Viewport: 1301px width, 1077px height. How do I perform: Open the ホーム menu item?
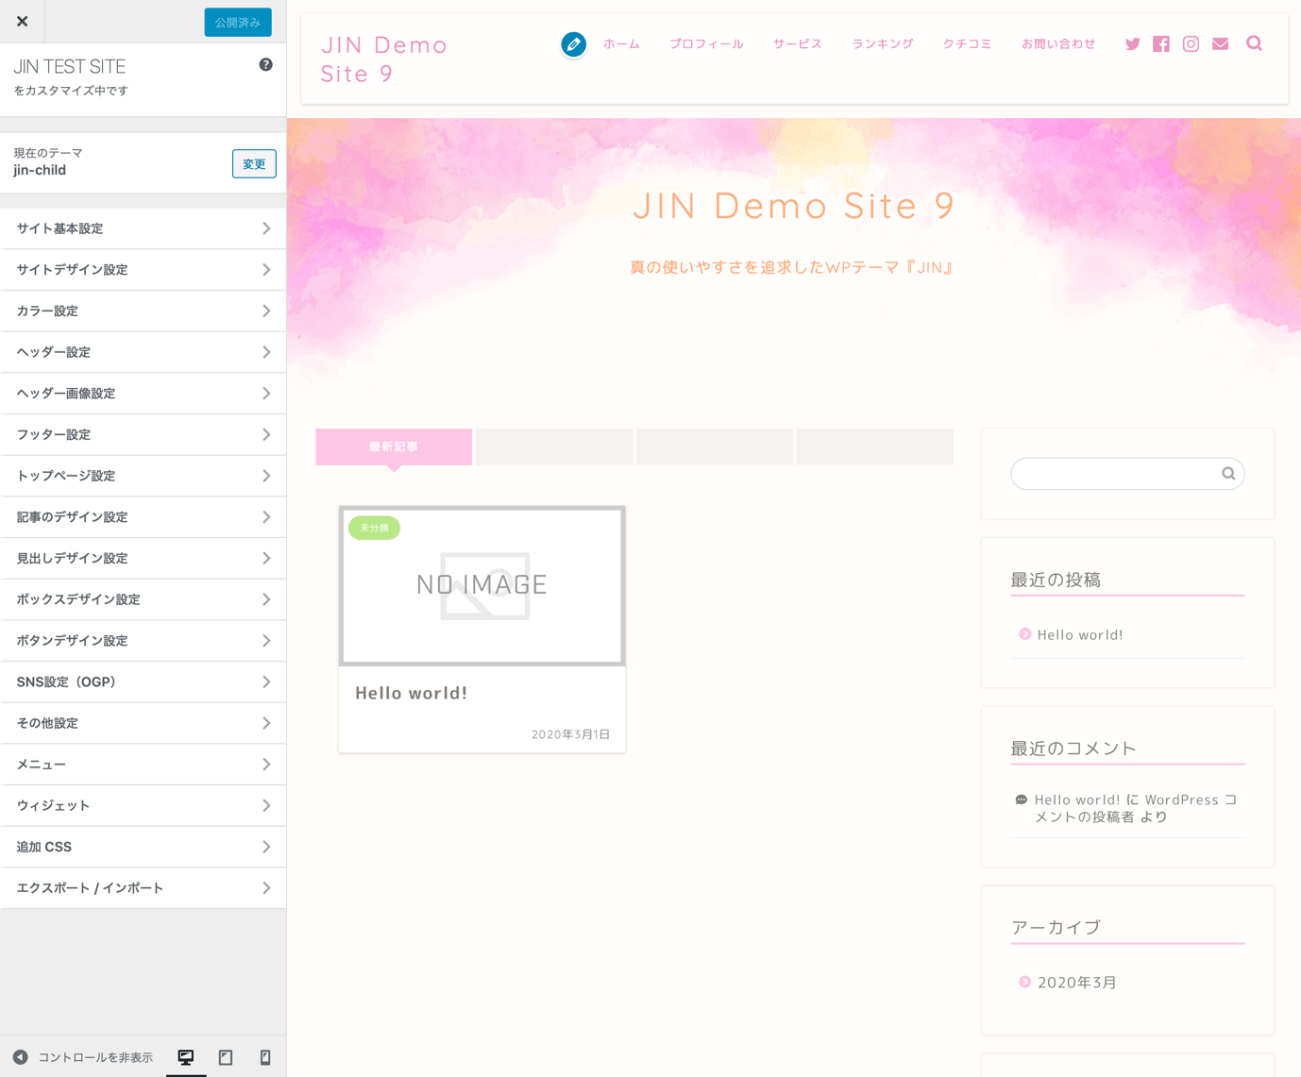621,44
